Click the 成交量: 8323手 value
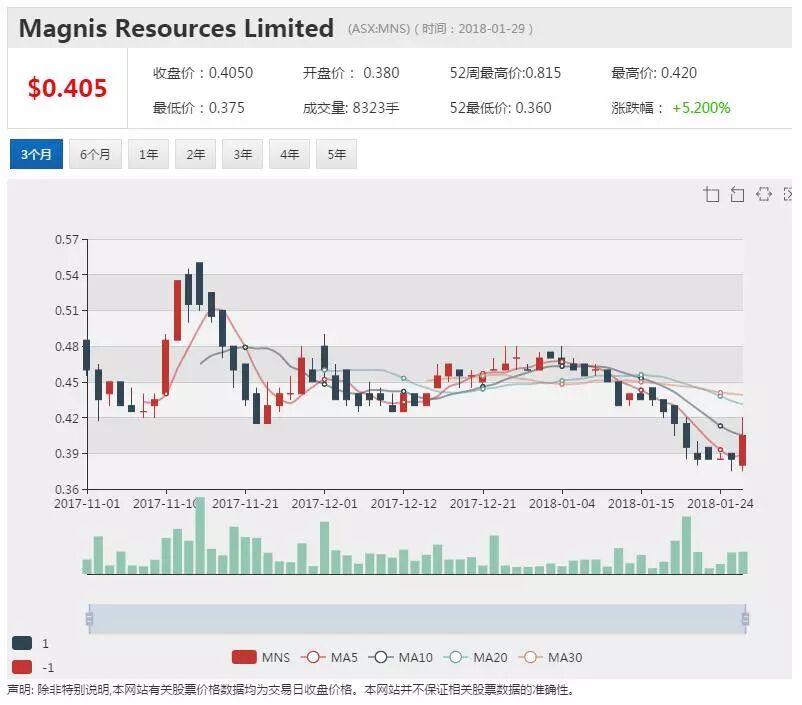Viewport: 802px width, 705px height. (351, 108)
